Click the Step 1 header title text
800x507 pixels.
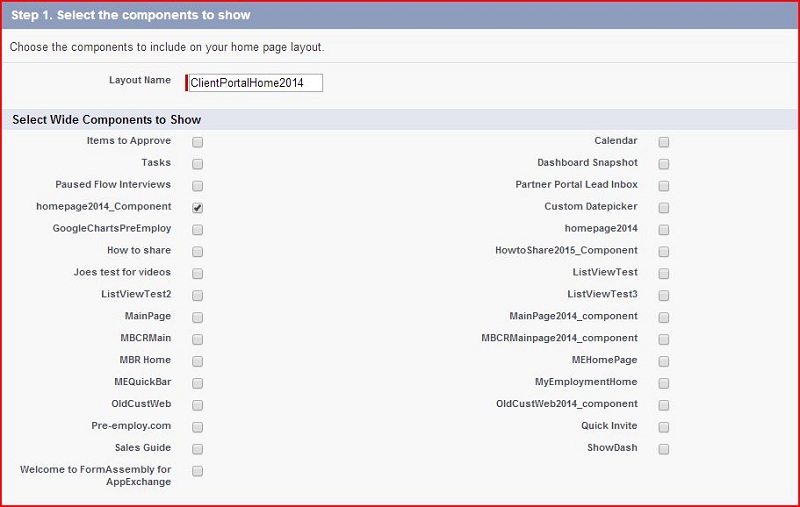131,15
